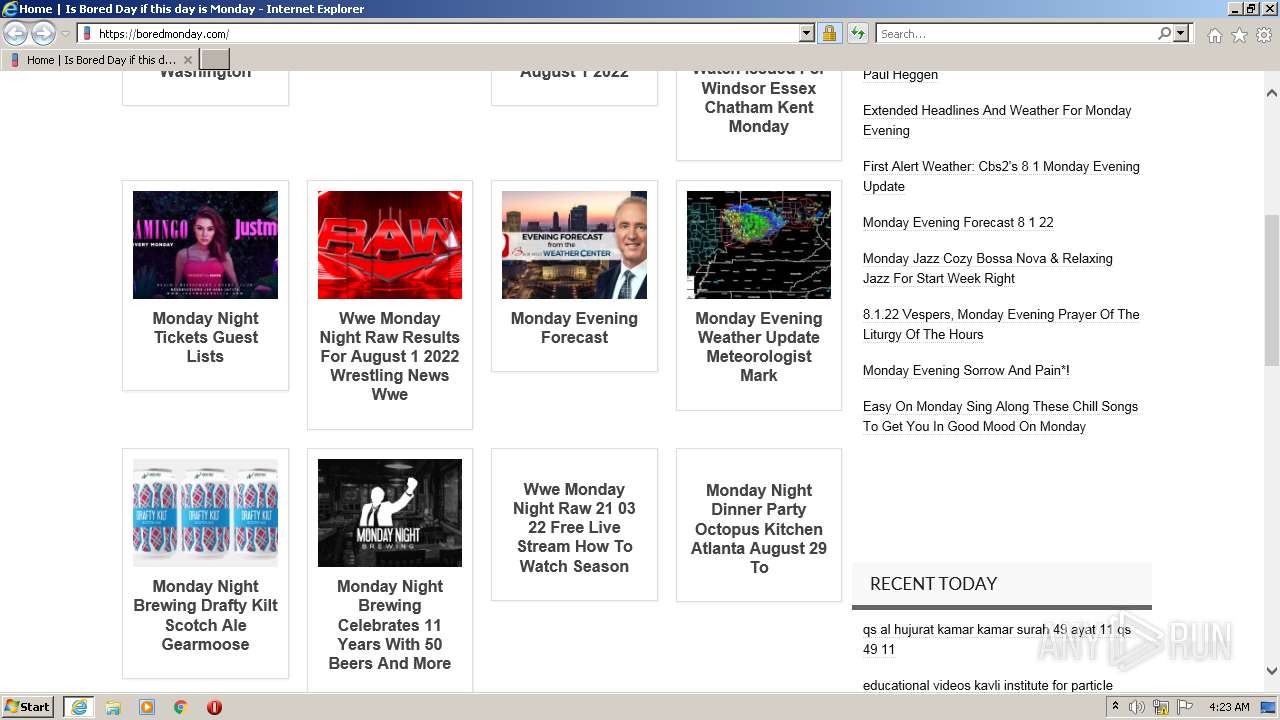This screenshot has height=720, width=1280.
Task: Open the Home icon in toolbar
Action: (1214, 35)
